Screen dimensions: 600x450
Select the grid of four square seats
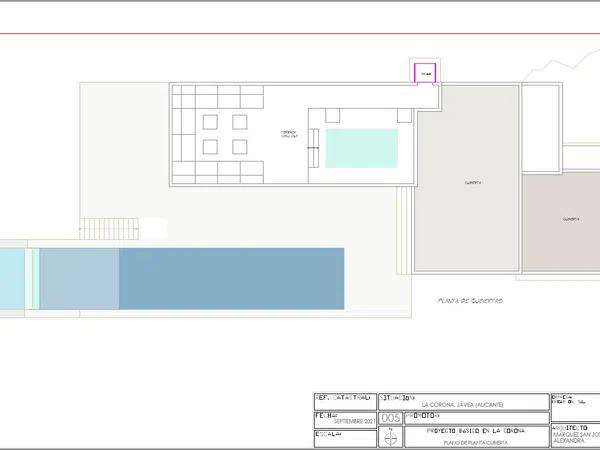pyautogui.click(x=226, y=134)
